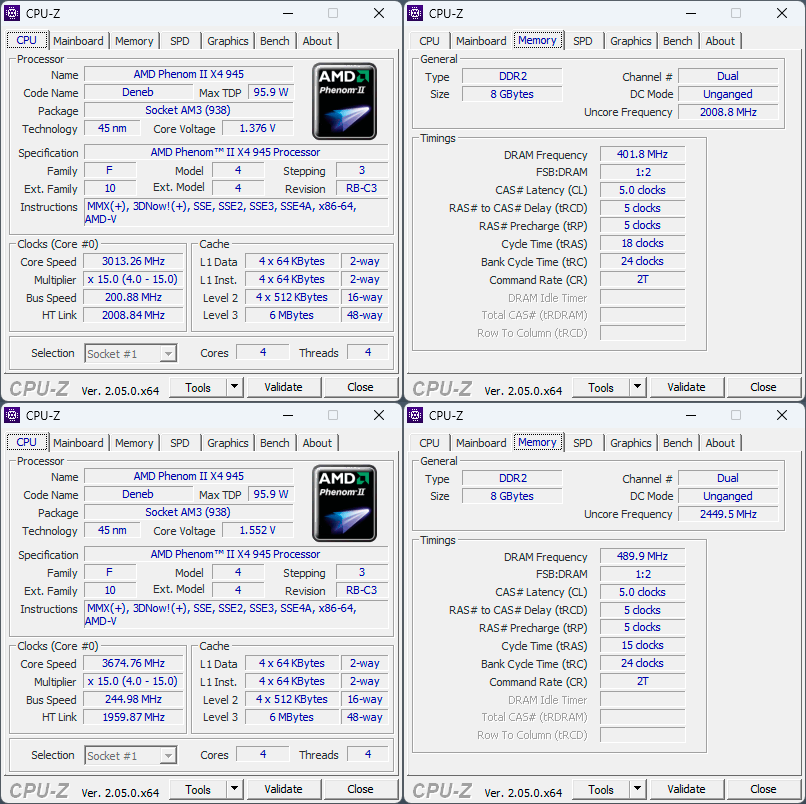Image resolution: width=806 pixels, height=804 pixels.
Task: Click DRAM Frequency value 401.8 MHz
Action: [x=643, y=154]
